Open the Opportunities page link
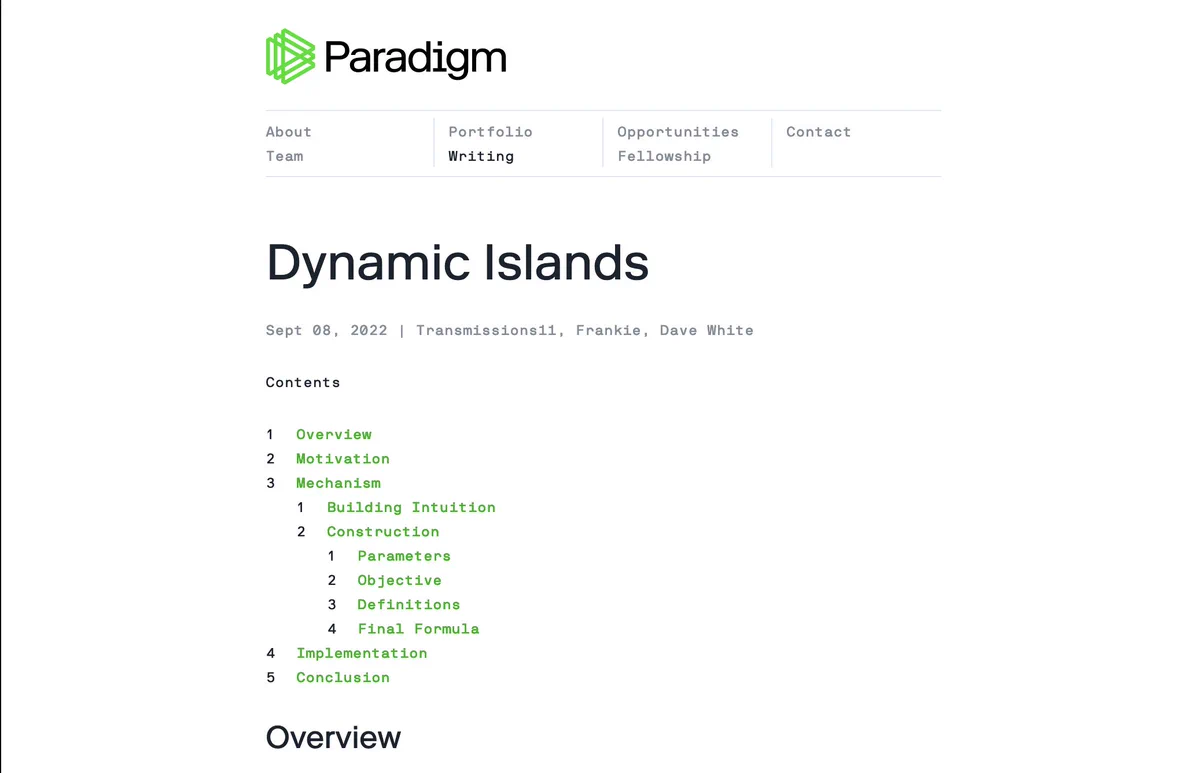Viewport: 1200px width, 773px height. pos(678,132)
